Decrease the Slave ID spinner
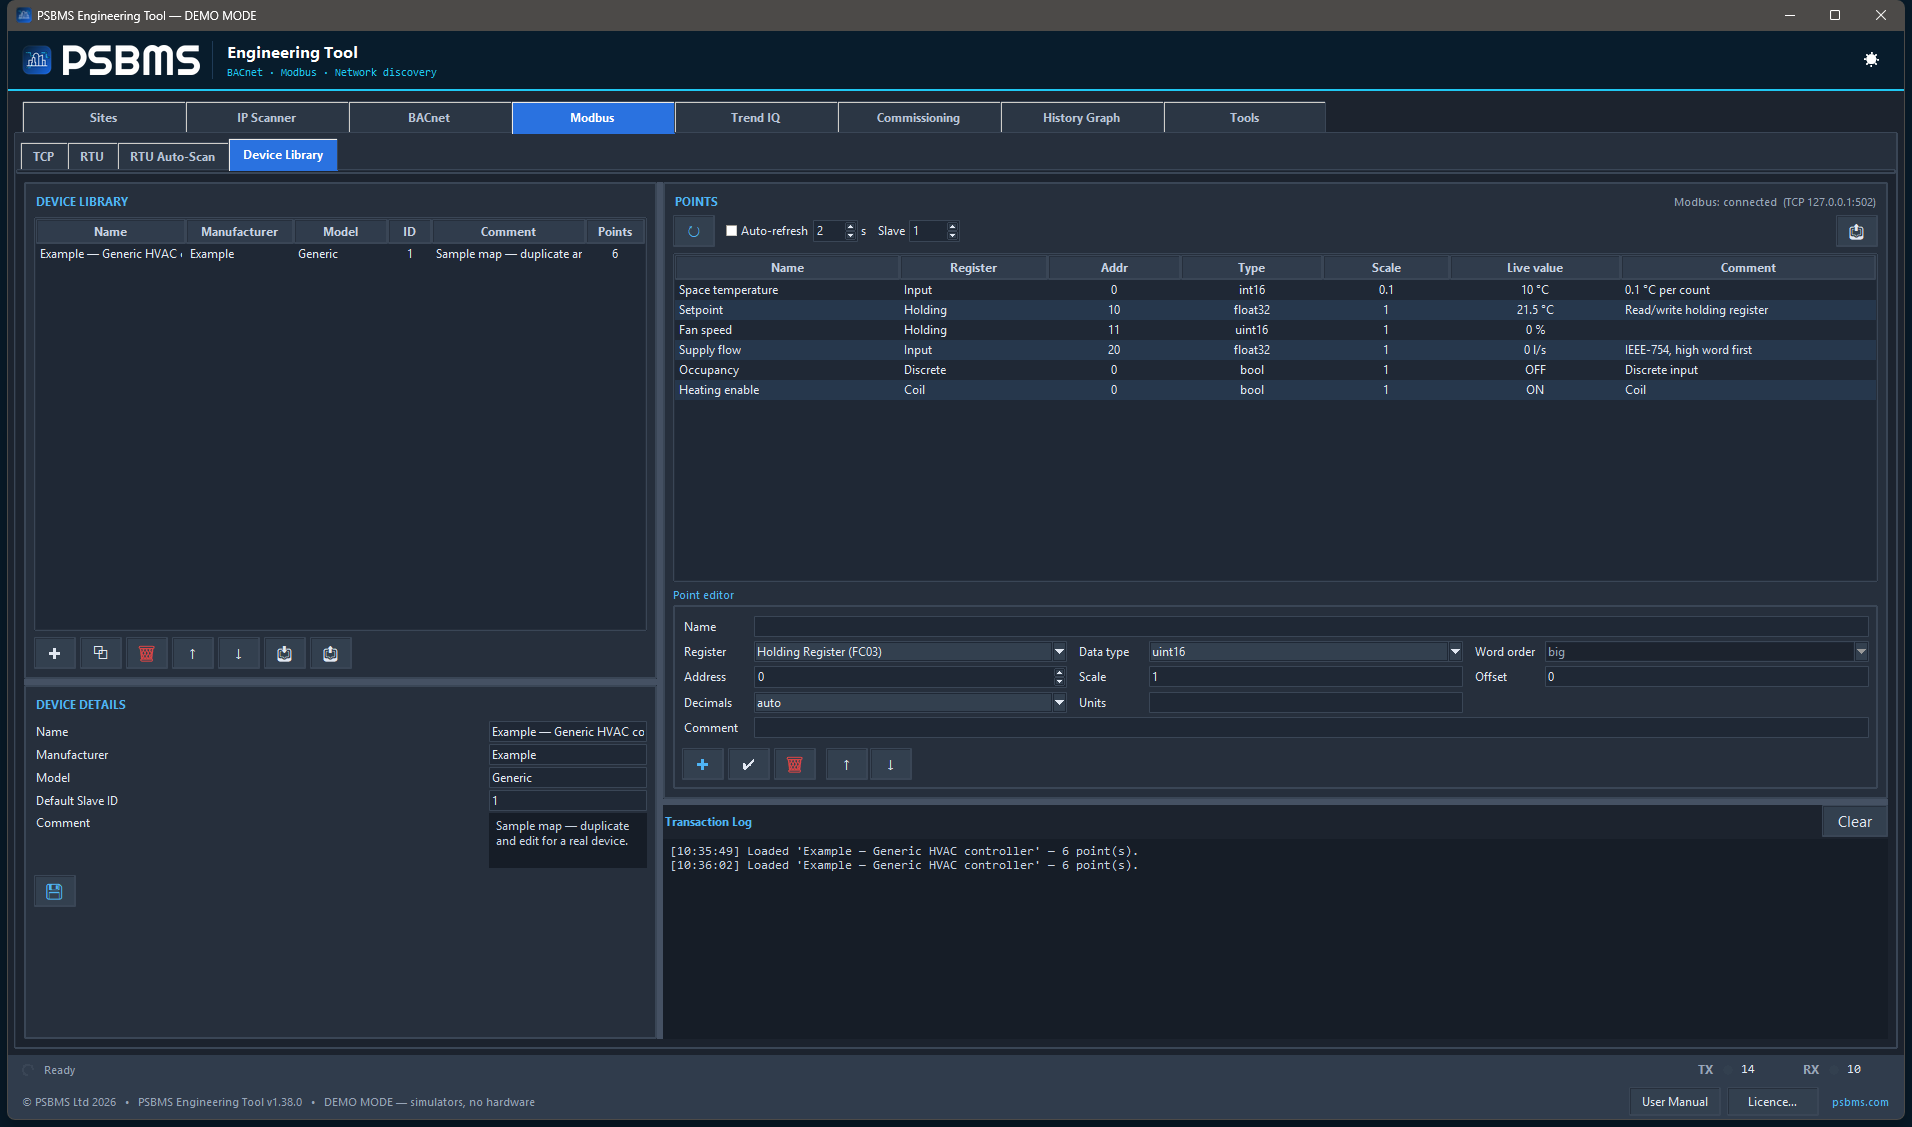The height and width of the screenshot is (1127, 1912). coord(952,236)
